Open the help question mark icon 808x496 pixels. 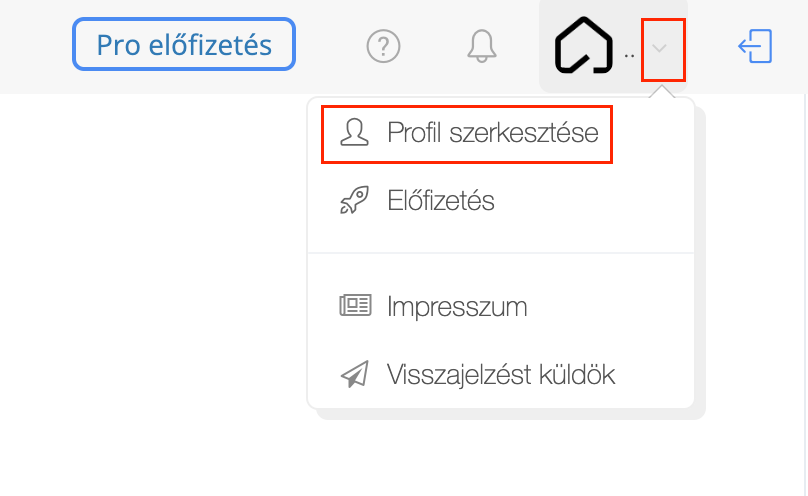[x=383, y=46]
